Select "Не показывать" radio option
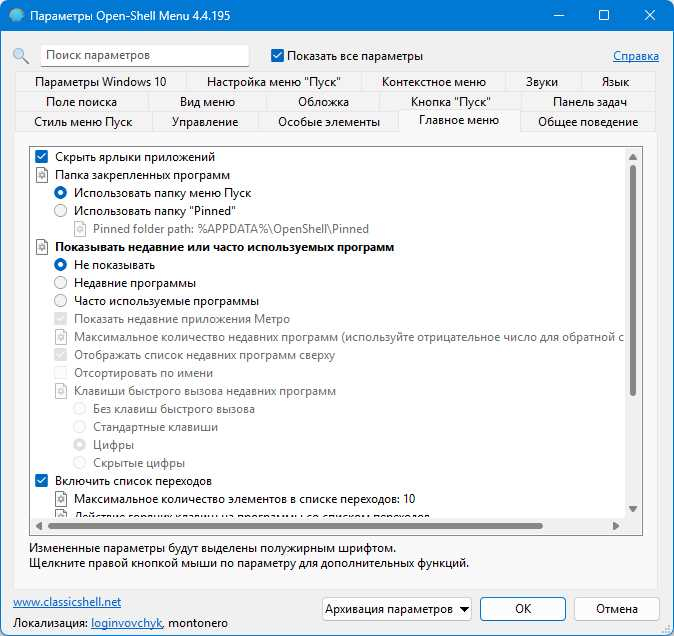 pyautogui.click(x=61, y=265)
